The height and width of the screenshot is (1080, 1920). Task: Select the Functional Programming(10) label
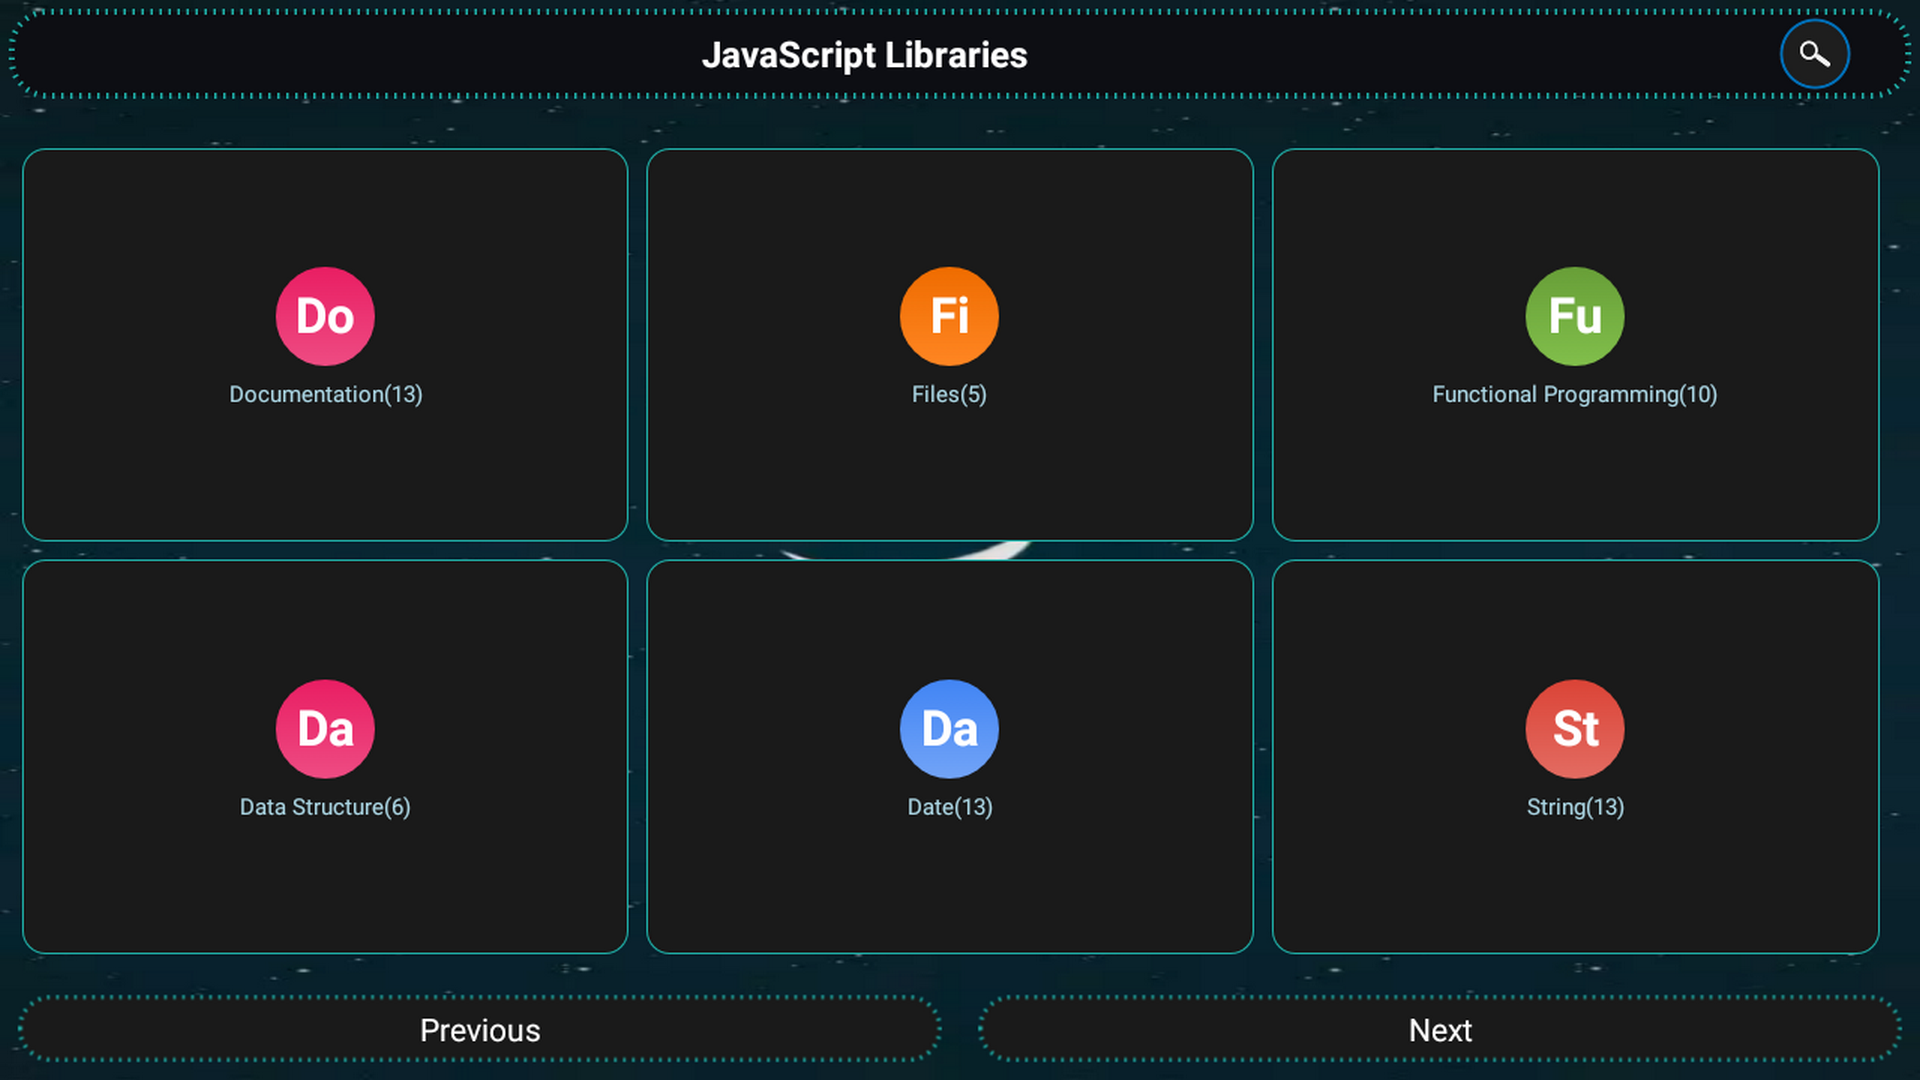1575,394
